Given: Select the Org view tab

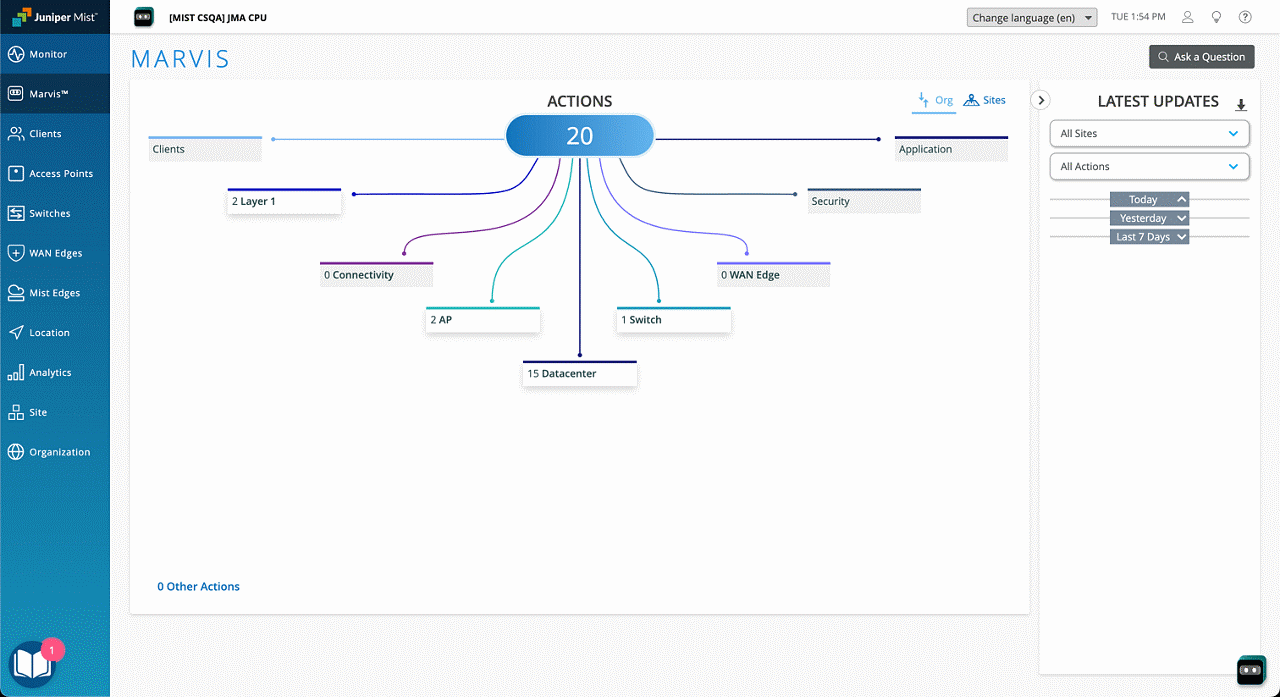Looking at the screenshot, I should click(x=933, y=100).
